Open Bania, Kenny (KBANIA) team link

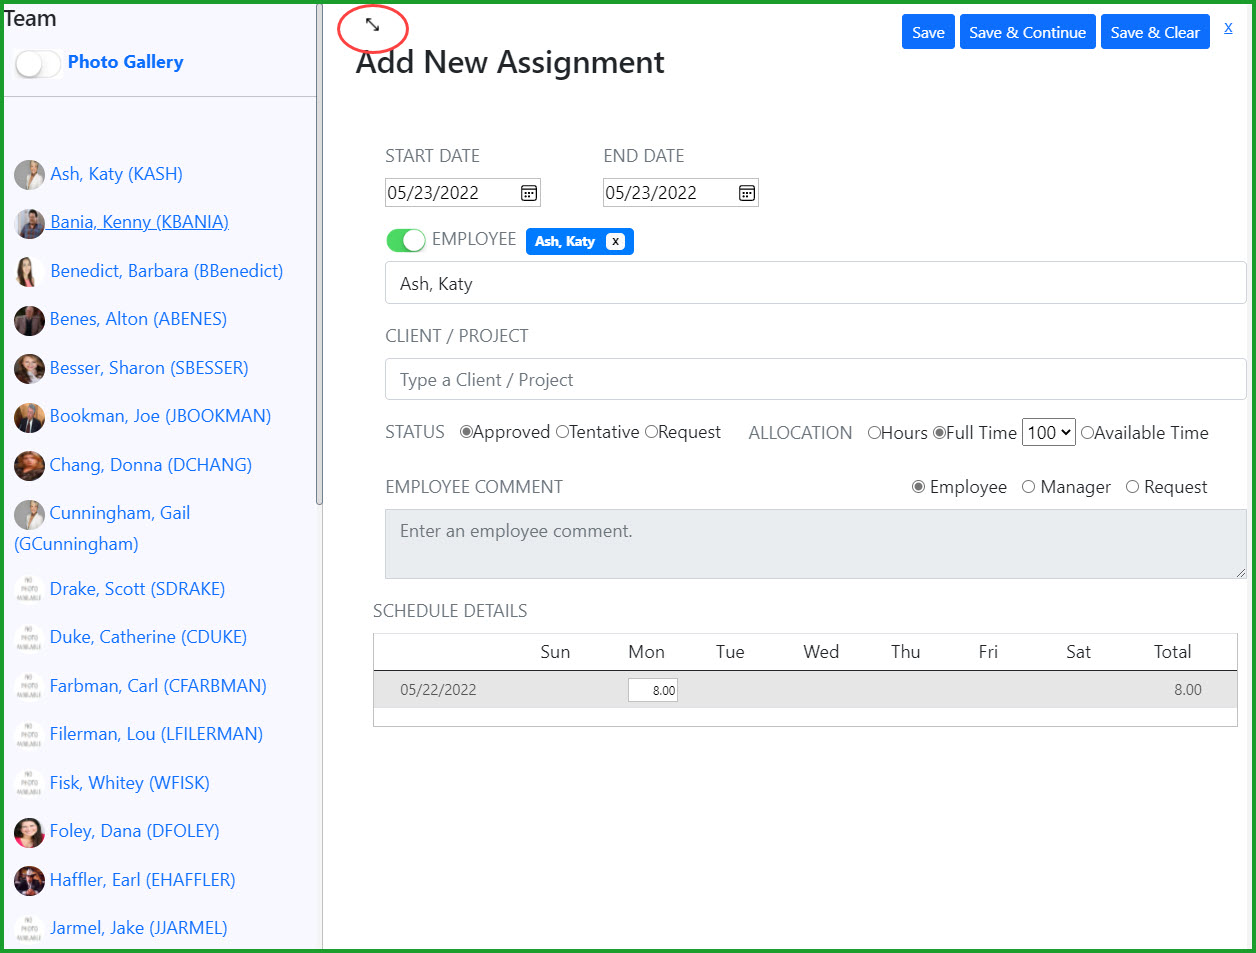coord(139,222)
